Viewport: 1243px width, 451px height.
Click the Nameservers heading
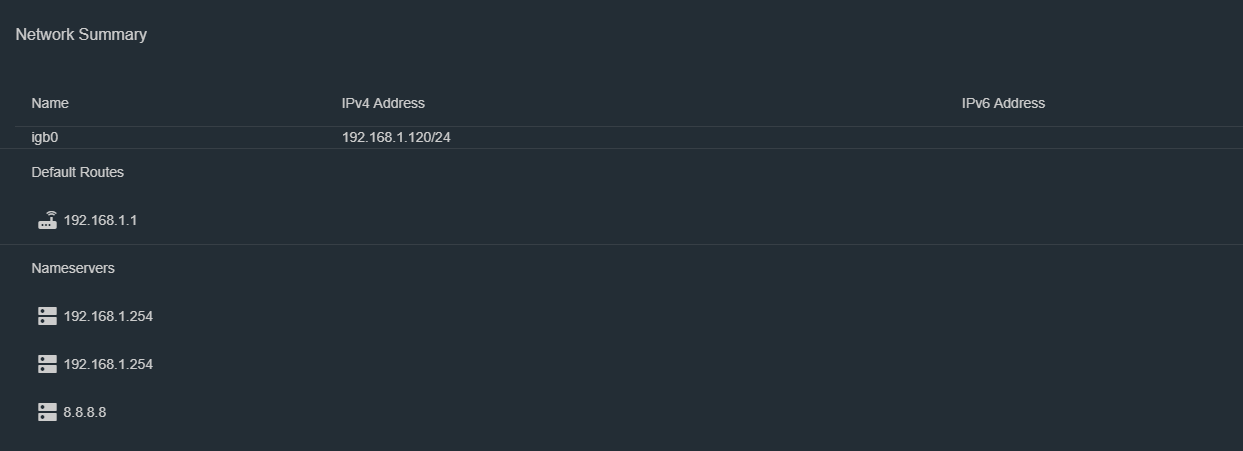tap(73, 268)
